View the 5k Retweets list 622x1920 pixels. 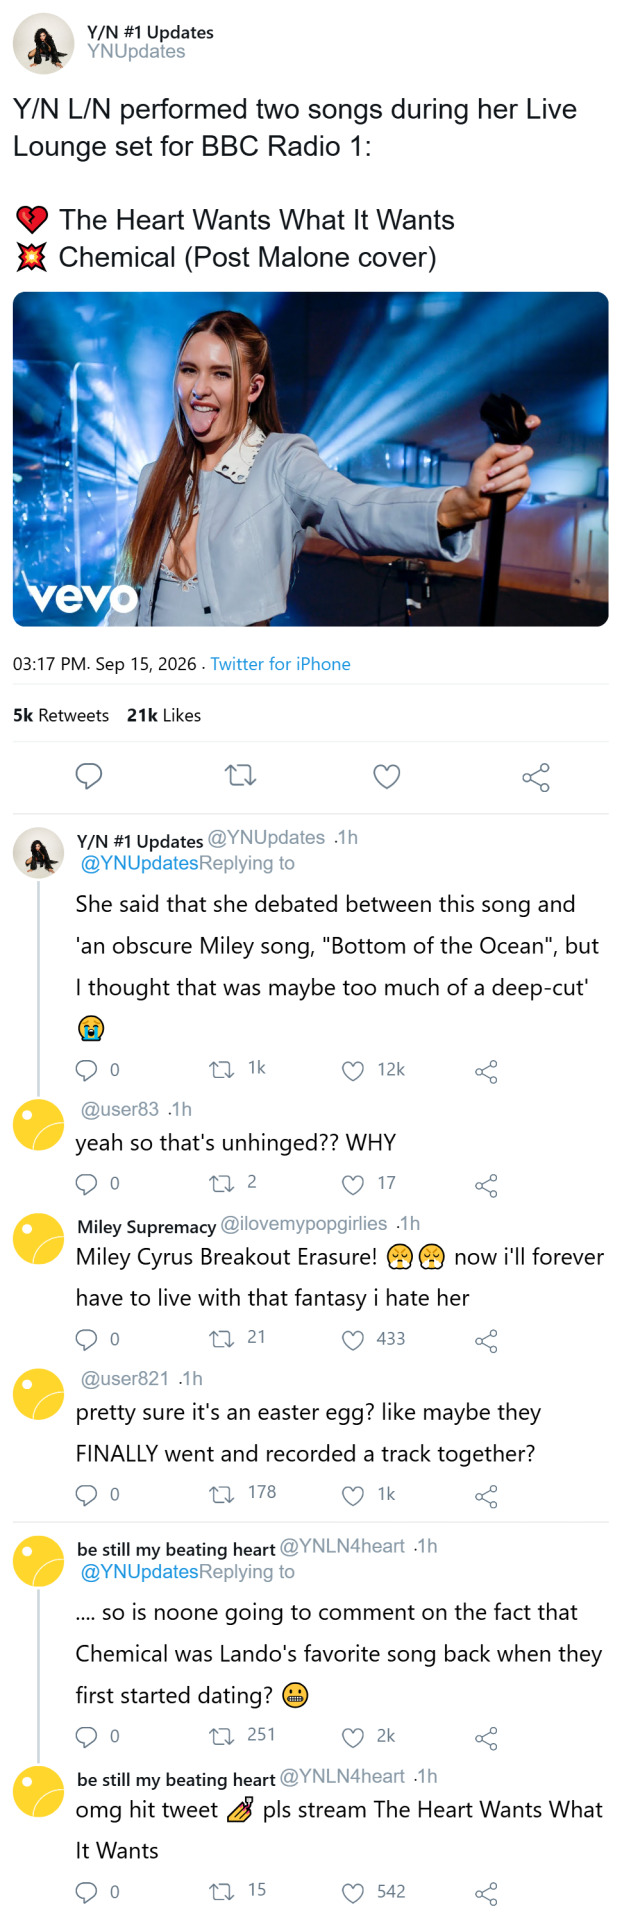coord(61,715)
